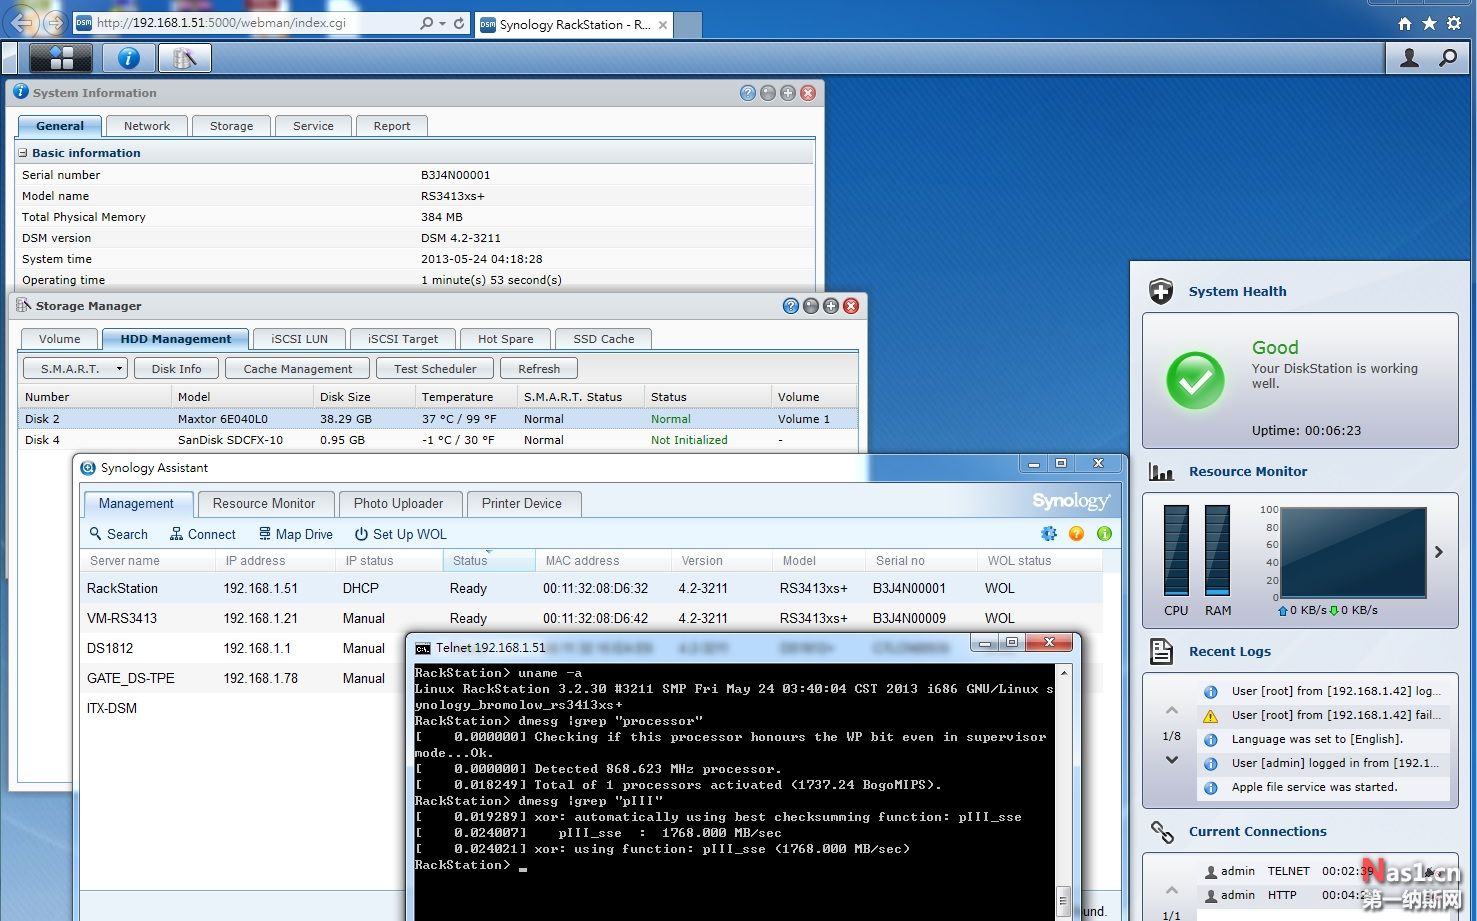Open the Recent Logs widget title link
The height and width of the screenshot is (921, 1477).
(x=1229, y=652)
